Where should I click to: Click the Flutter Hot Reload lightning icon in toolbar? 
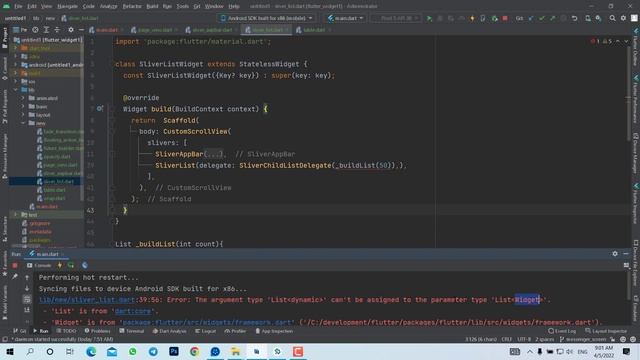pyautogui.click(x=472, y=18)
